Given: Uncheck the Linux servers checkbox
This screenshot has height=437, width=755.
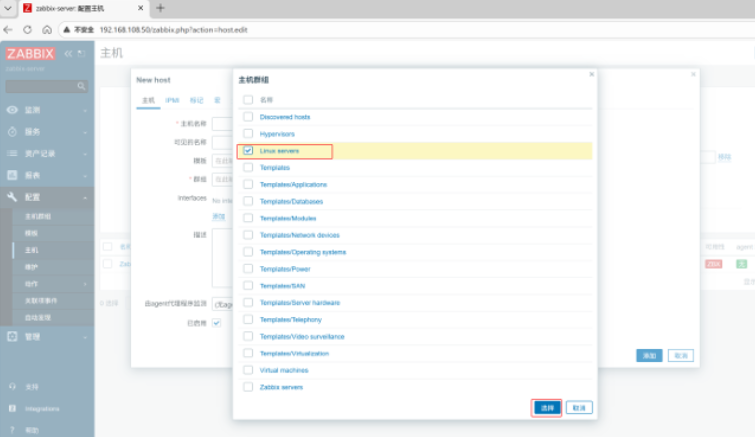Looking at the screenshot, I should tap(248, 151).
